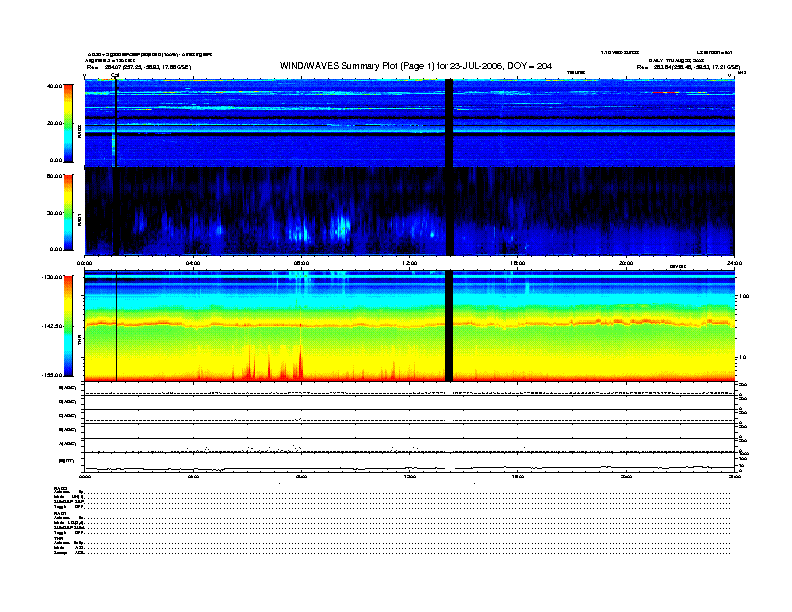Click the 16:00 time label under the RAD1 spectrogram

(x=518, y=263)
